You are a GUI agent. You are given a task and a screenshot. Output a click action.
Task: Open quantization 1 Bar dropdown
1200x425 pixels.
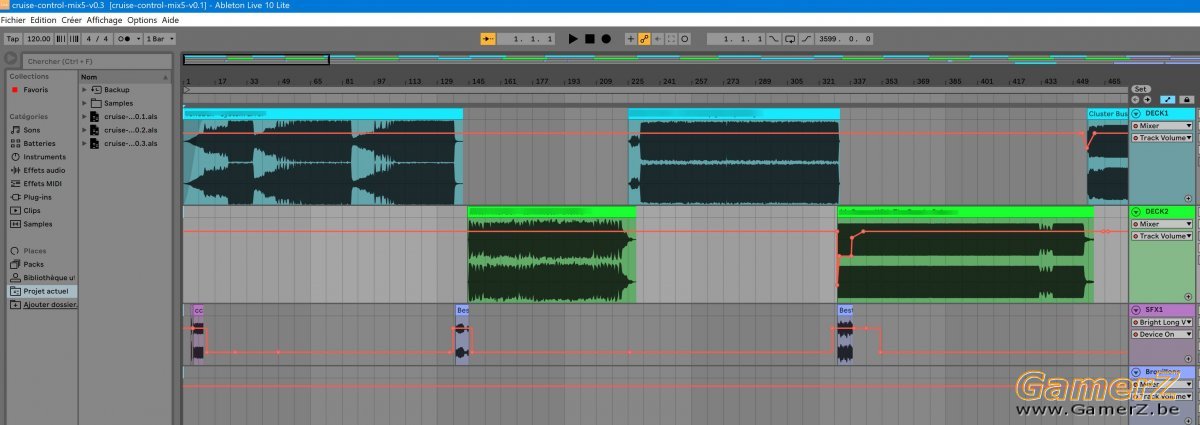point(159,39)
